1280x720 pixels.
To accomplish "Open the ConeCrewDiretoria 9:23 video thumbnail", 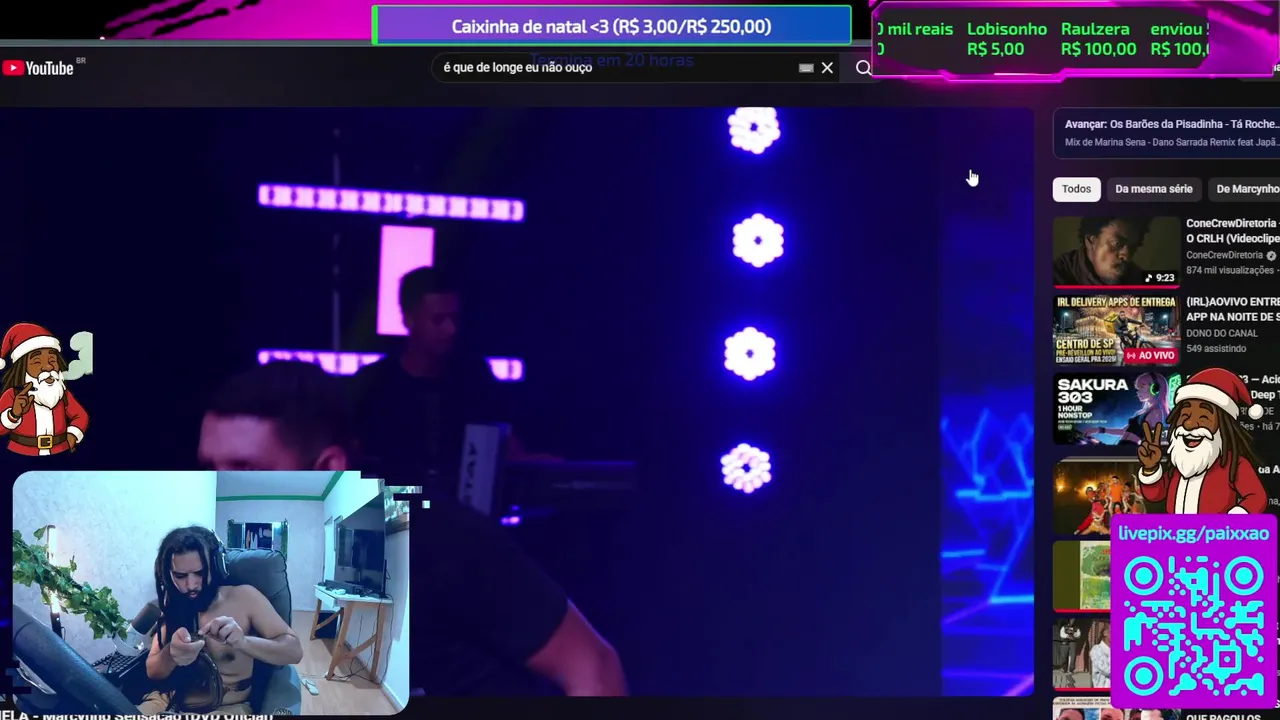I will click(x=1116, y=251).
